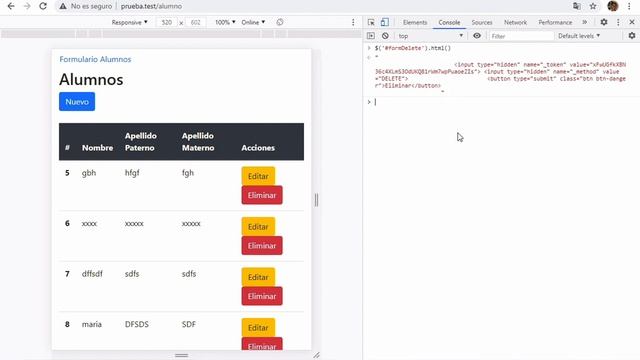Close the DevTools panel
This screenshot has height=360, width=640.
click(x=632, y=22)
